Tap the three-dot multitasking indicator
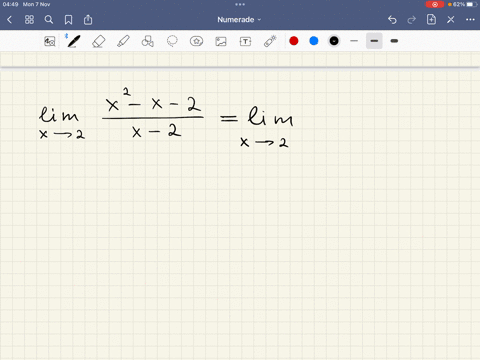Viewport: 480px width, 360px height. click(x=240, y=4)
